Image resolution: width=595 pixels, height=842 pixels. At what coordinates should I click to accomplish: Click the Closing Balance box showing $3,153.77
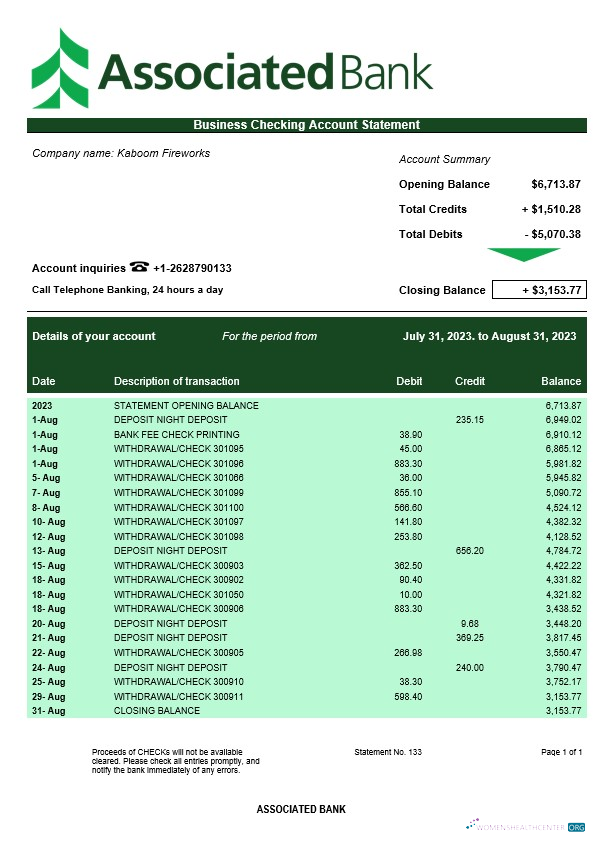539,290
